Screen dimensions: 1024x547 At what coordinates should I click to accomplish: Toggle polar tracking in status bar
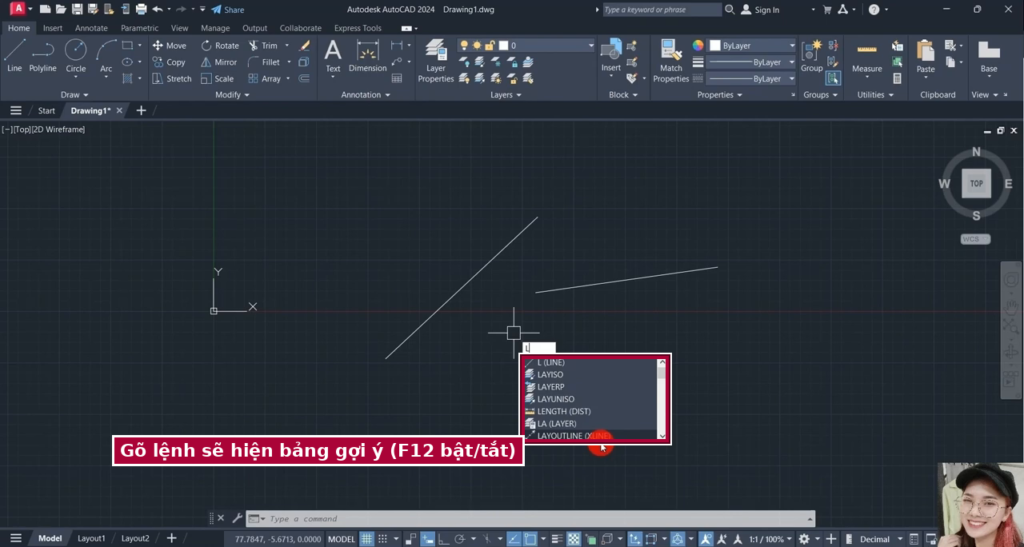(x=460, y=539)
